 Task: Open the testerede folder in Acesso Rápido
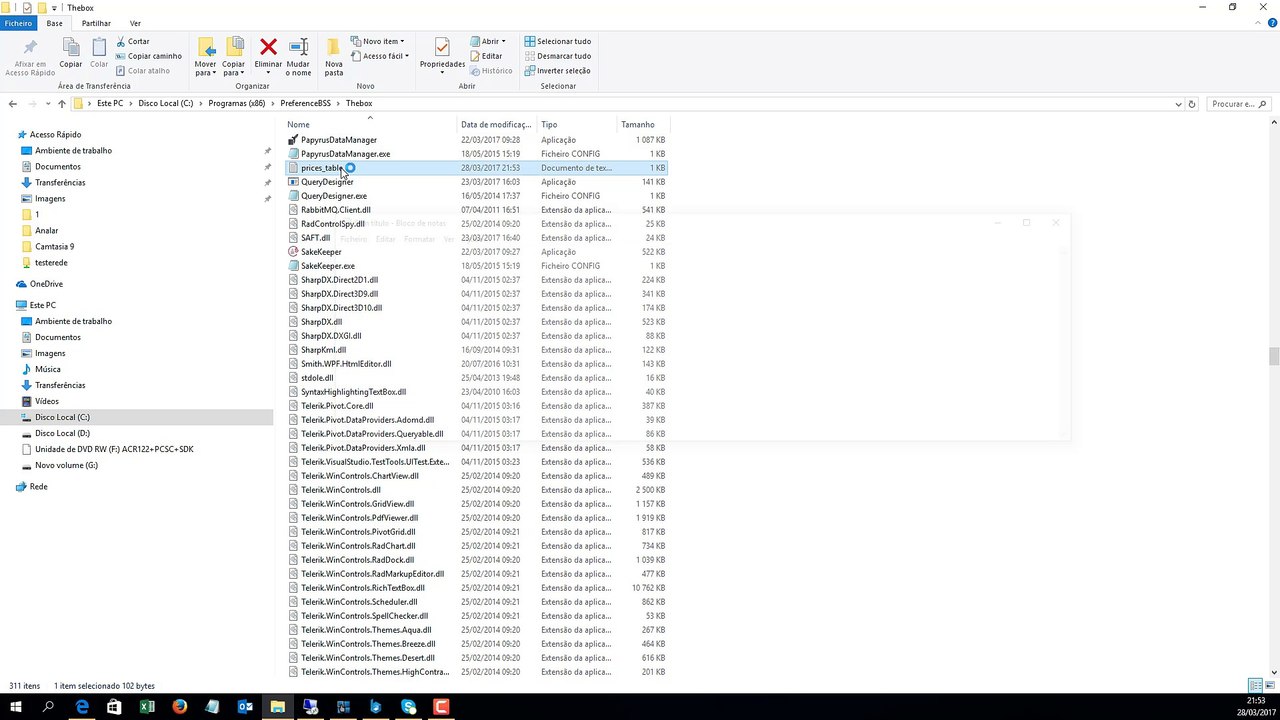click(50, 262)
